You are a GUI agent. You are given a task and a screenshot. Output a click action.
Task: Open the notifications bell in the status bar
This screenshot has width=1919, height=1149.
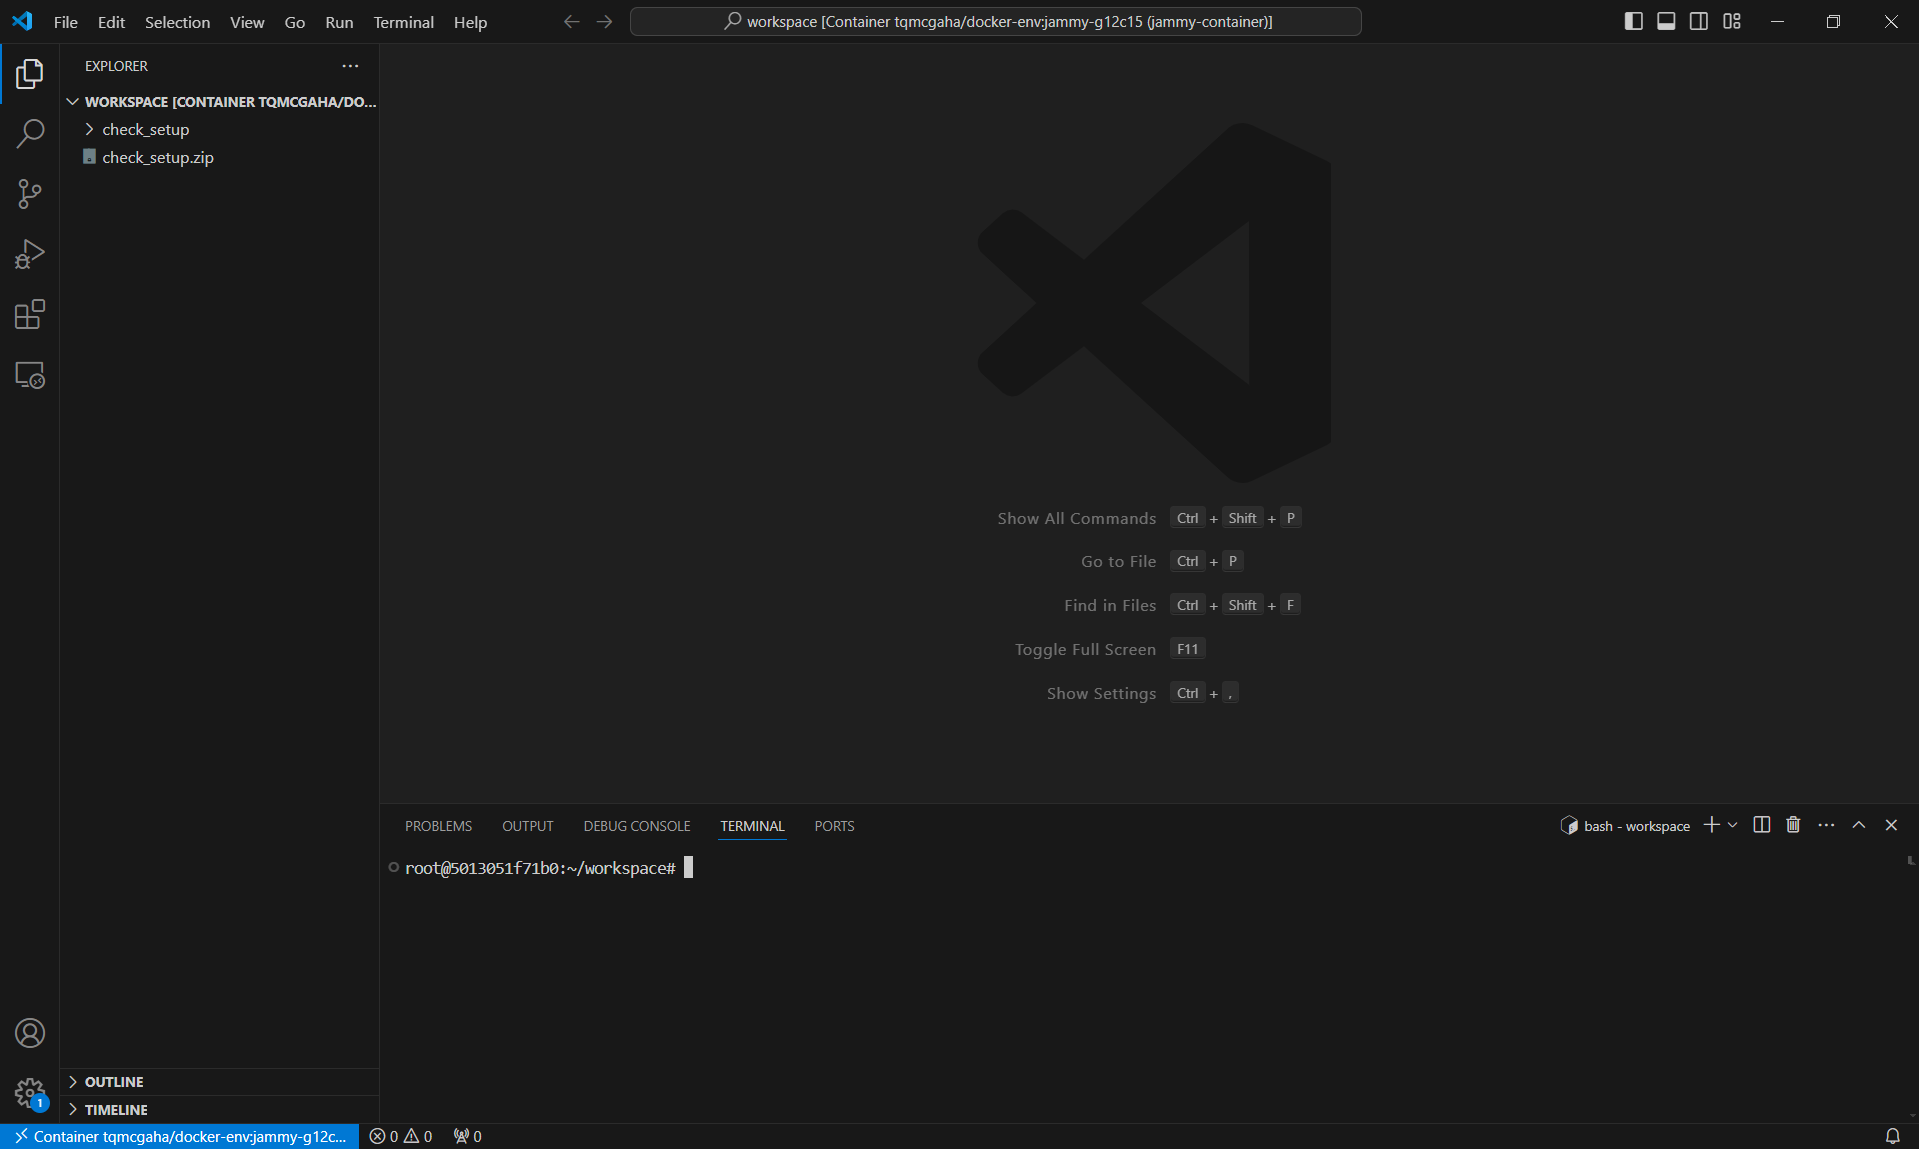point(1892,1136)
